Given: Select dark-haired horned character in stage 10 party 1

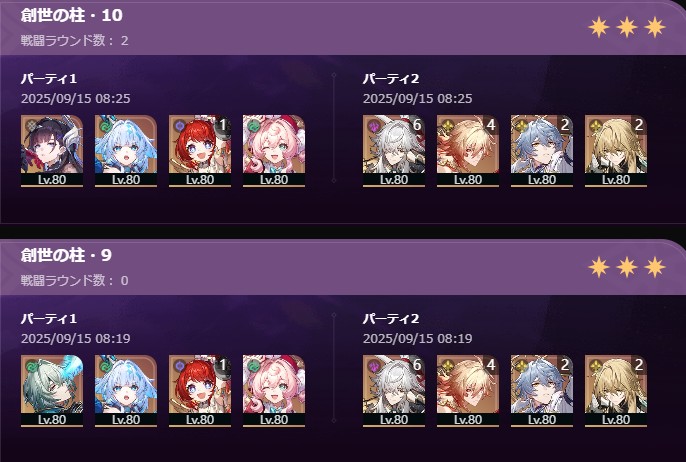Looking at the screenshot, I should (x=52, y=151).
